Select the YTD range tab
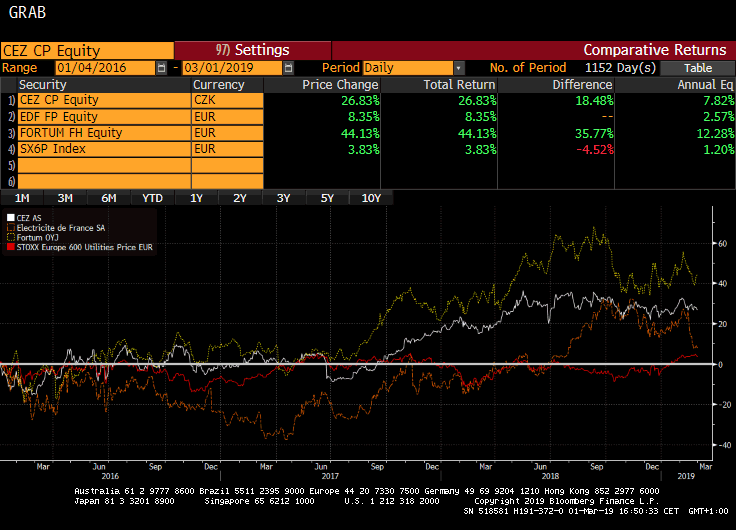This screenshot has width=736, height=530. coord(153,198)
